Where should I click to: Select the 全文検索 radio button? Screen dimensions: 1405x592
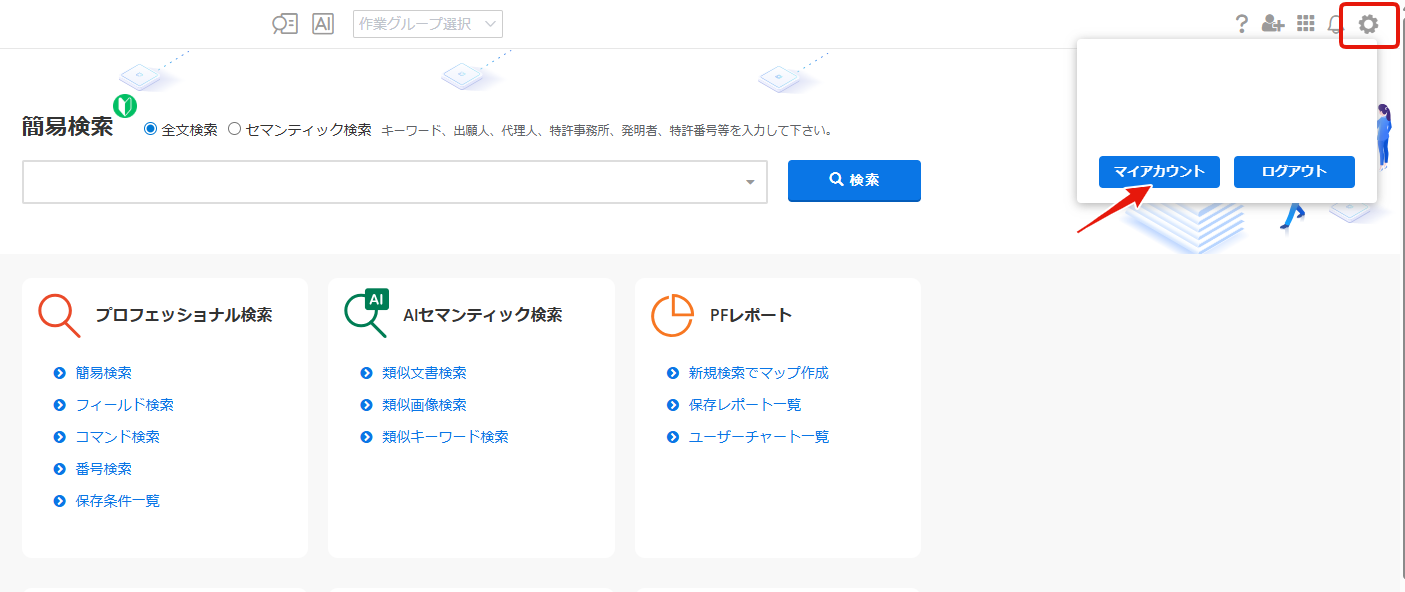[151, 129]
